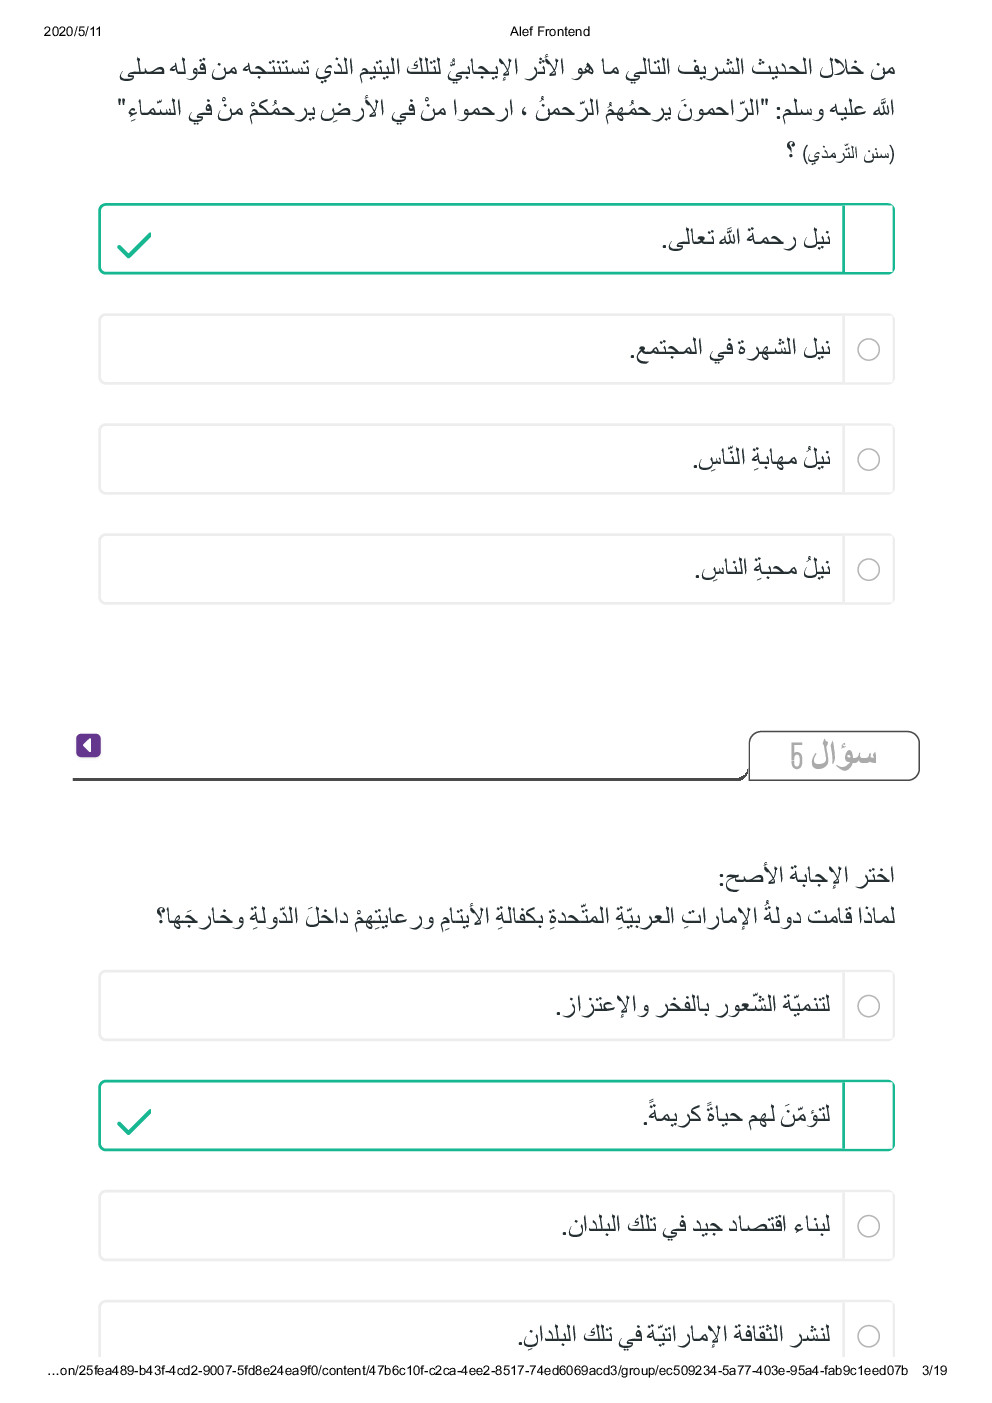Click the Alef Frontend page title
The width and height of the screenshot is (992, 1403).
pos(550,32)
